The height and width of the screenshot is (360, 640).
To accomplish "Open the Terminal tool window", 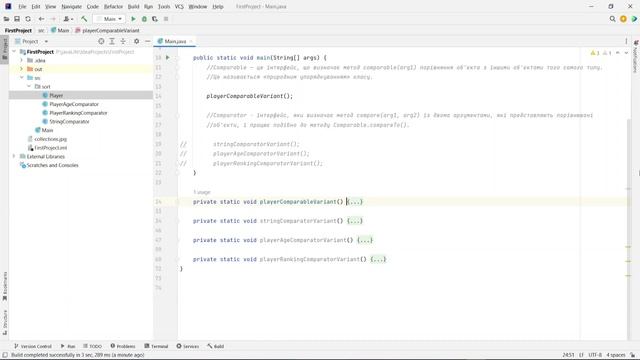I will (156, 346).
